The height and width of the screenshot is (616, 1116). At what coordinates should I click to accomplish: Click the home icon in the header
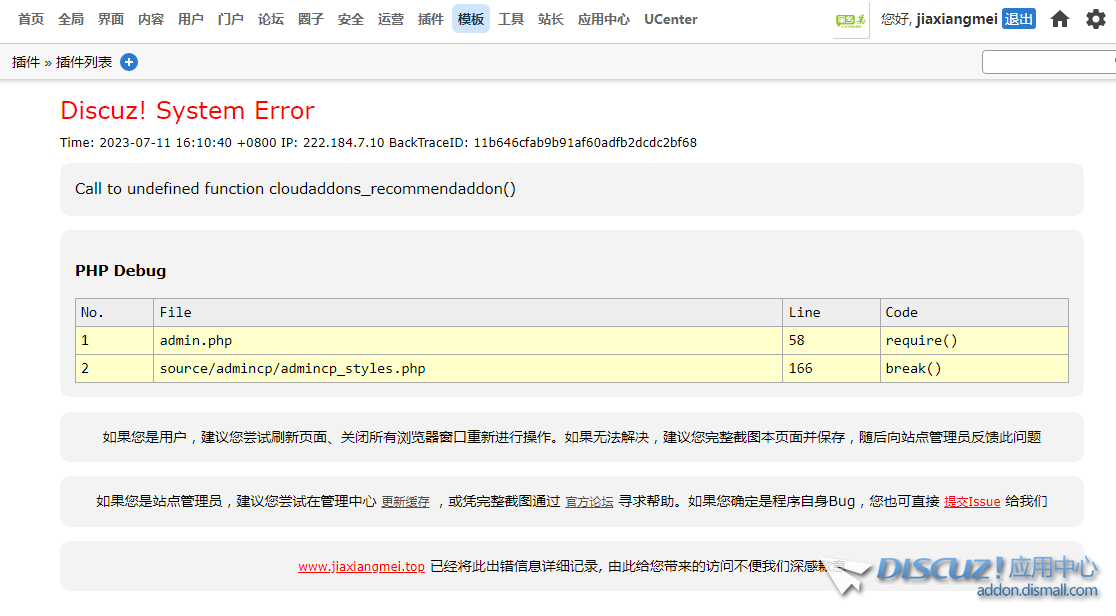(1060, 19)
